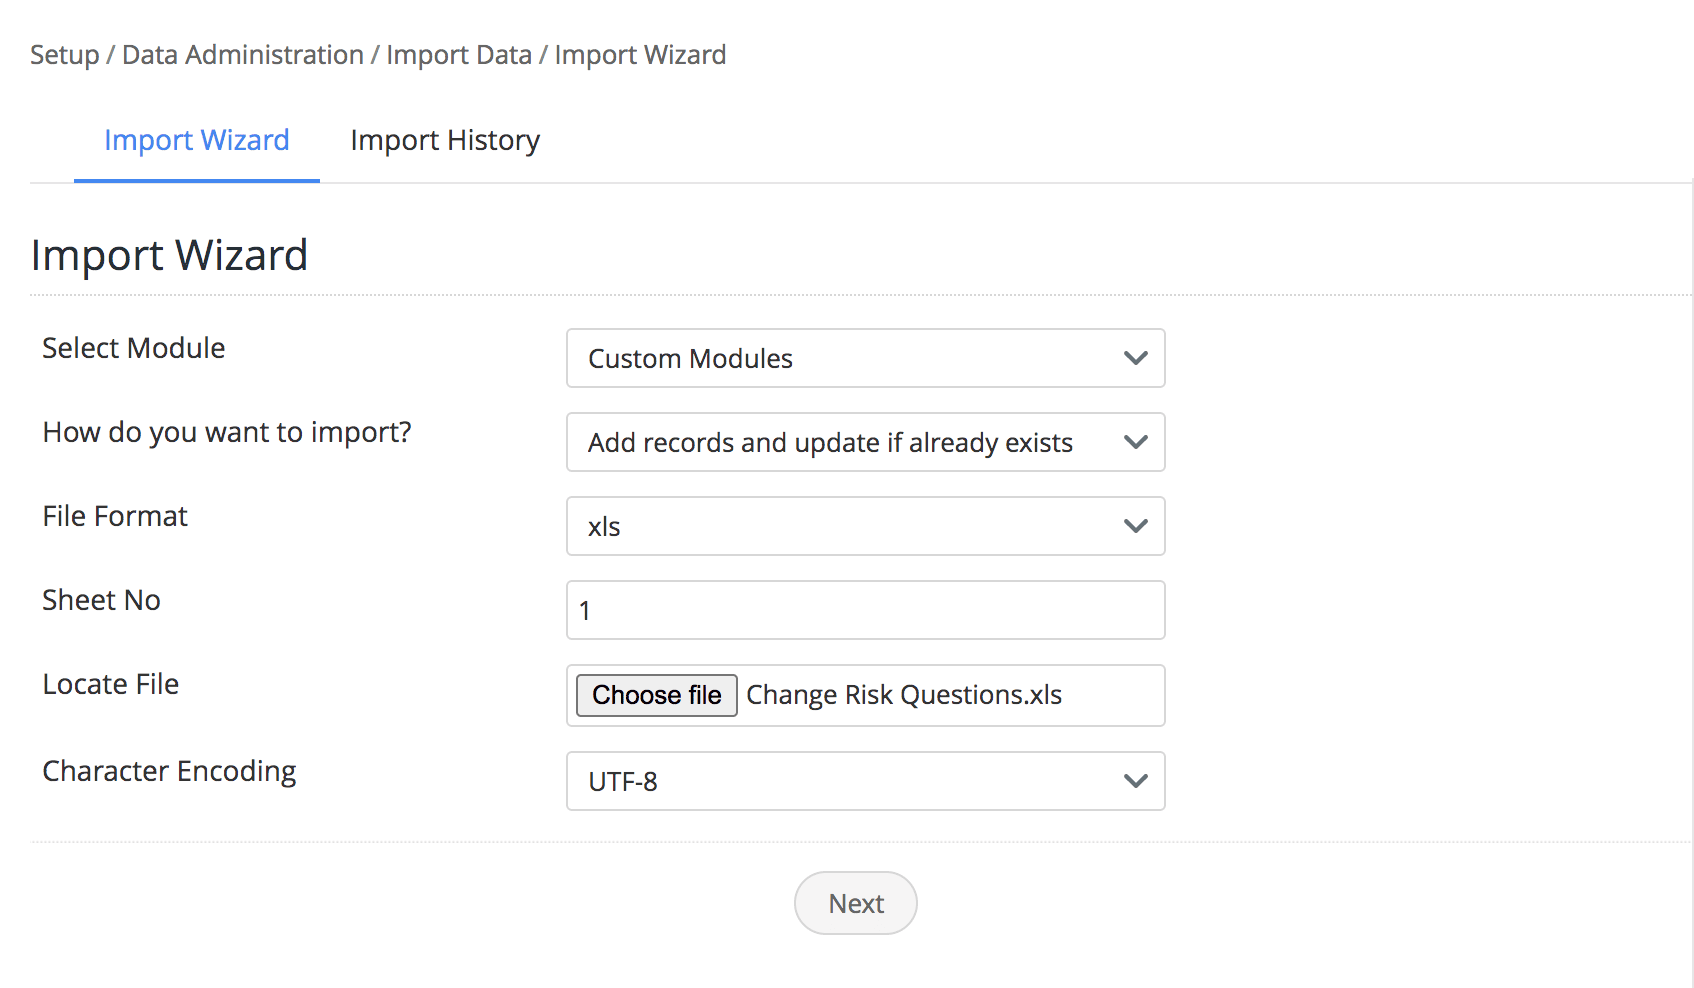Viewport: 1694px width, 988px height.
Task: Click the chevron icon on import mode dropdown
Action: tap(1135, 442)
